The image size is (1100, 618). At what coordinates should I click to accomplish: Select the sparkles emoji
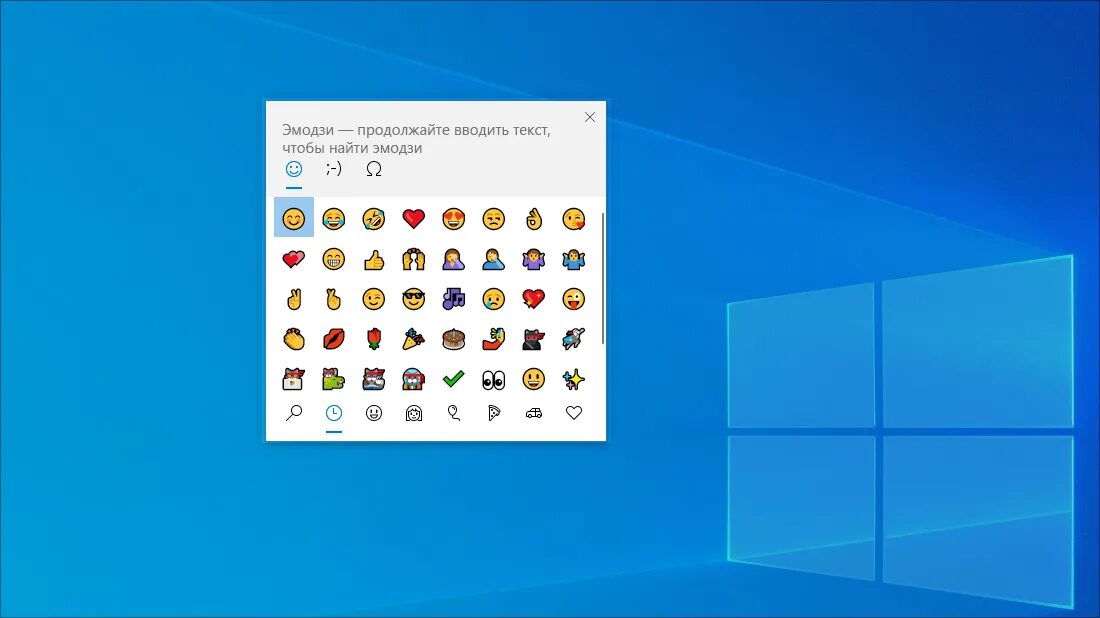click(573, 379)
